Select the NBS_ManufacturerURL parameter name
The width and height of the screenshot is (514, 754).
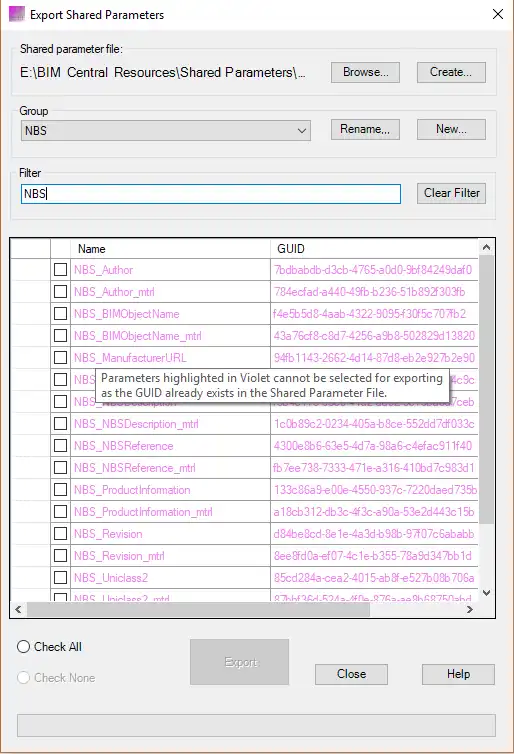click(x=130, y=358)
